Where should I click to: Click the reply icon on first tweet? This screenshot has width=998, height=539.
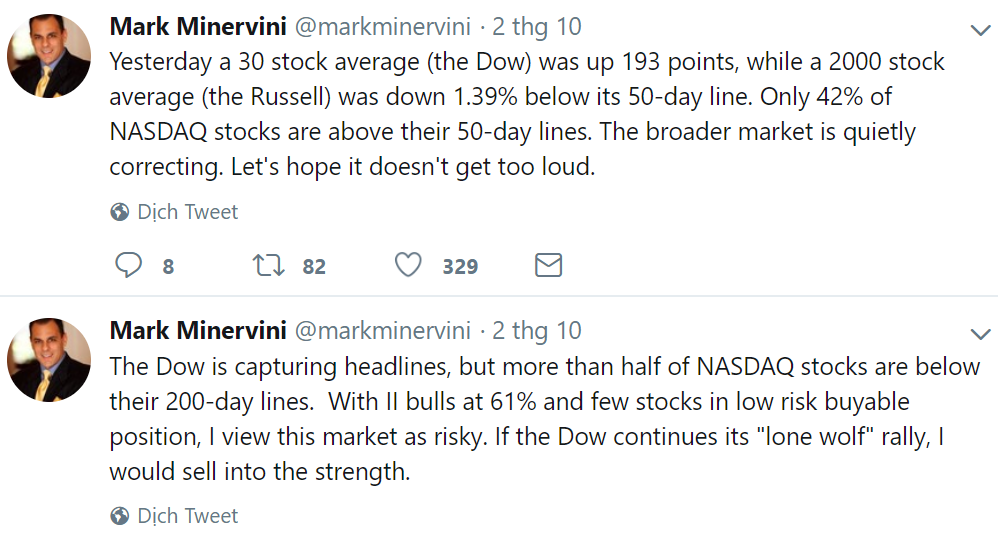point(129,266)
